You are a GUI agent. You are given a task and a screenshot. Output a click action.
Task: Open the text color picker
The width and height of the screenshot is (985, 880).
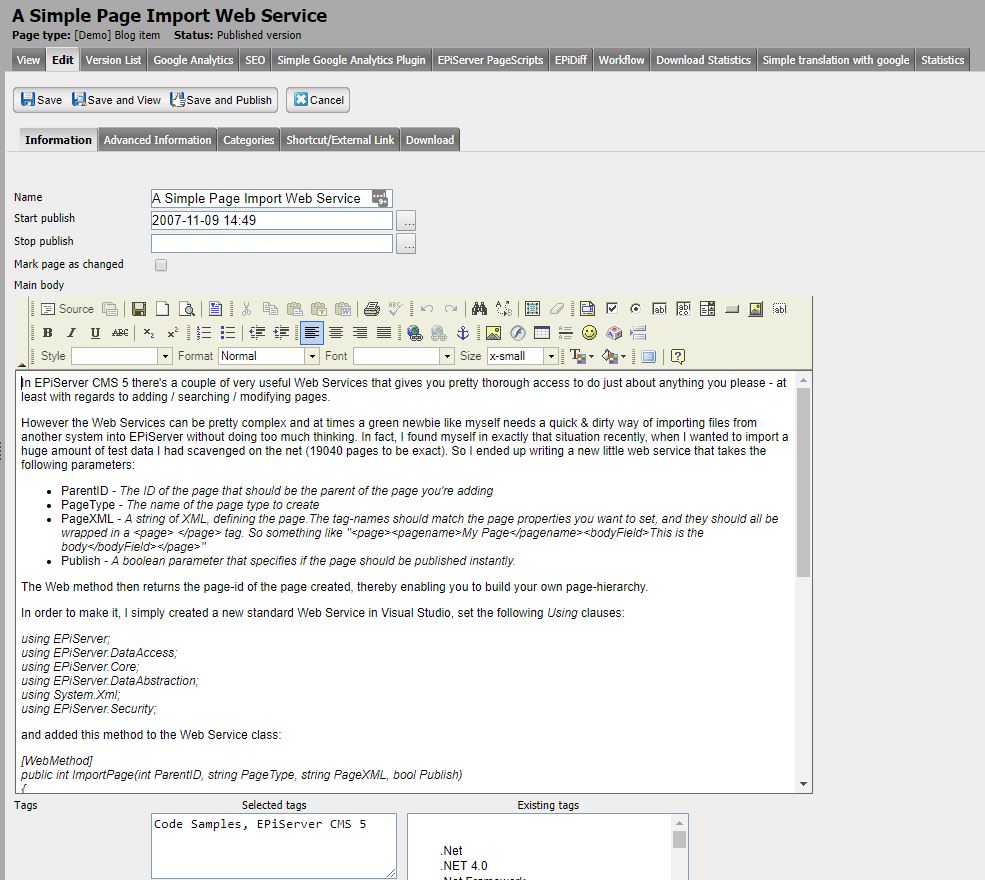[578, 353]
